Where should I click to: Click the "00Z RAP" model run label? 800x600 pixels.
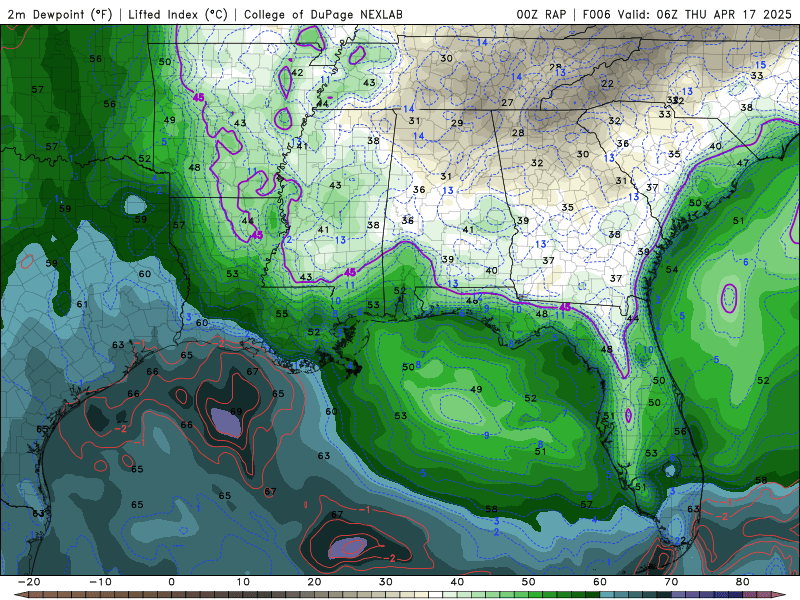[541, 14]
